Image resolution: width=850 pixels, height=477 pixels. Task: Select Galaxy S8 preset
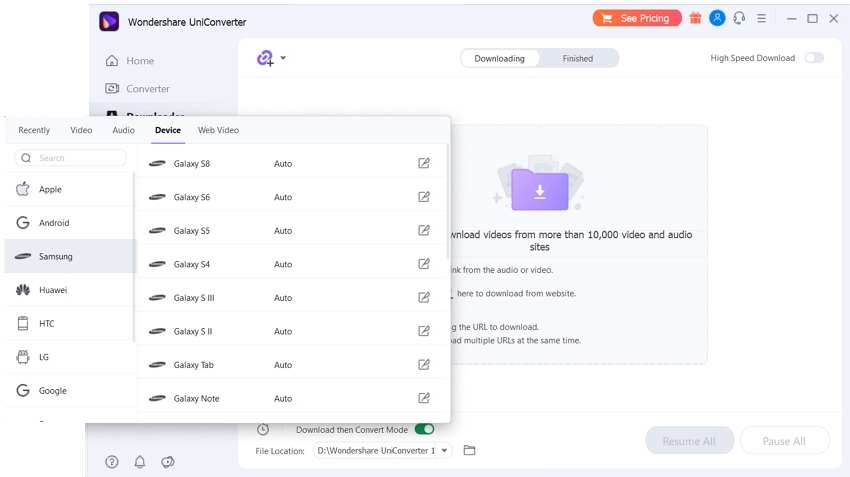[x=292, y=163]
